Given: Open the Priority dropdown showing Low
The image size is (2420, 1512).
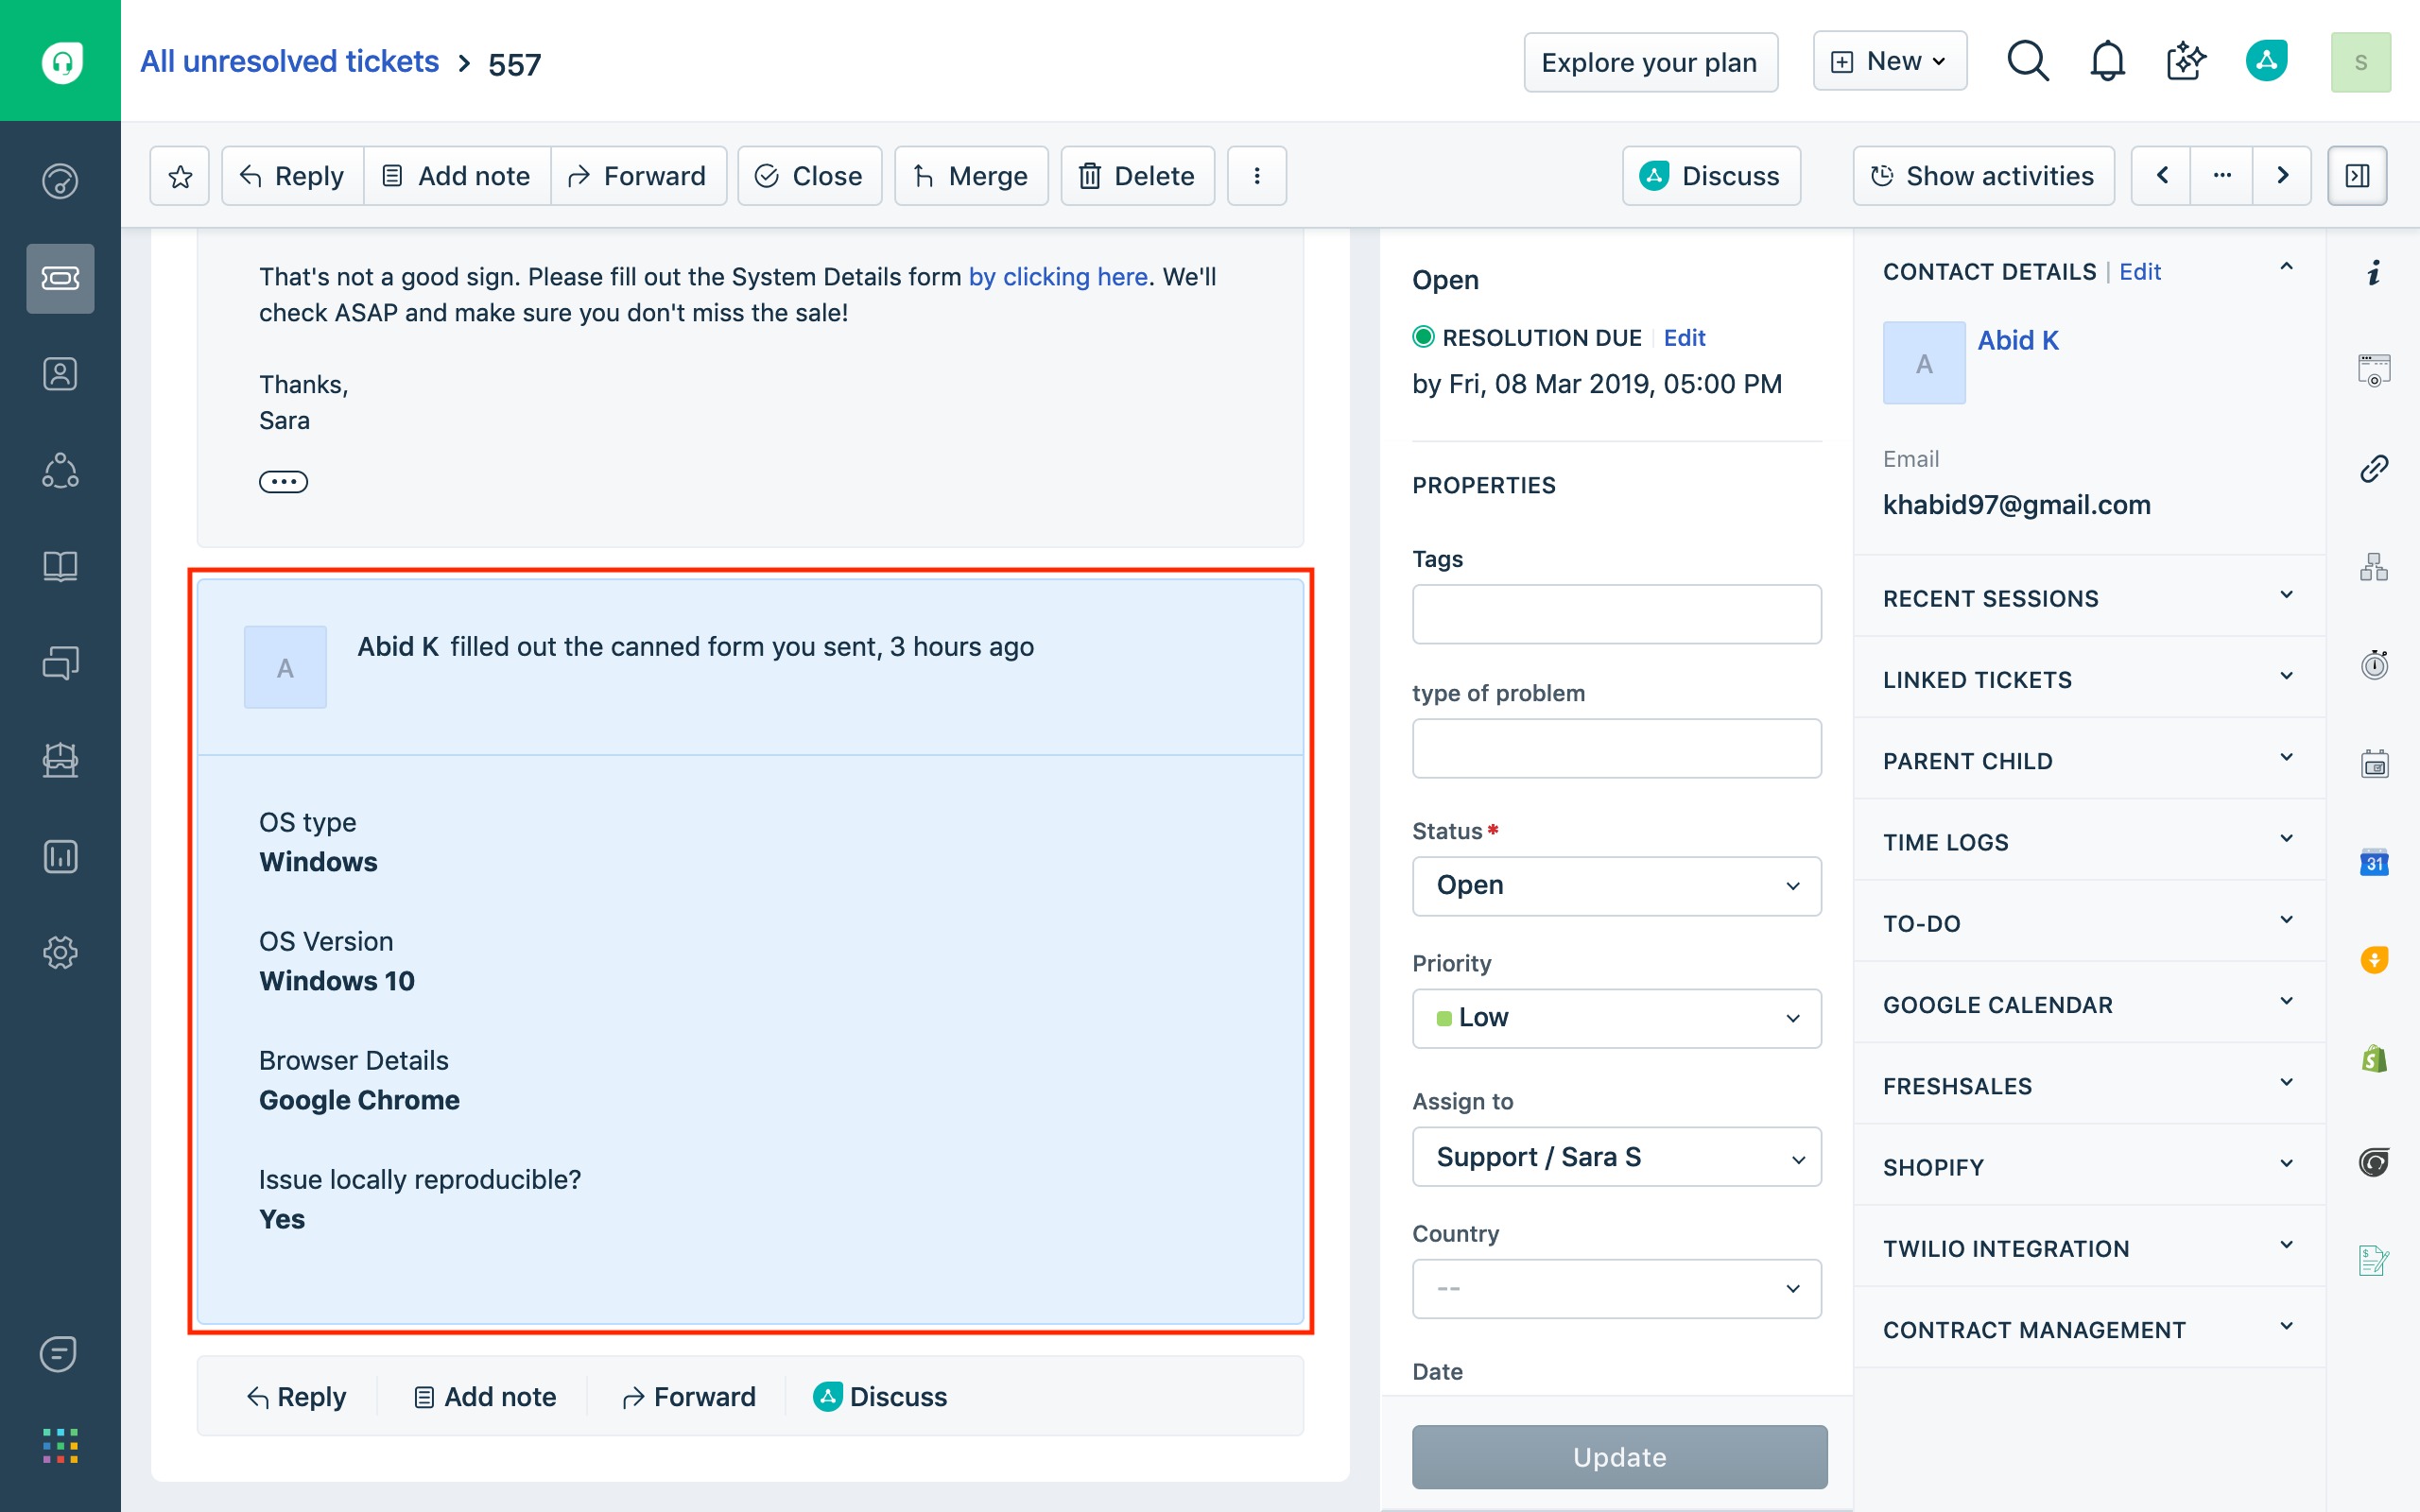Looking at the screenshot, I should (1616, 1018).
